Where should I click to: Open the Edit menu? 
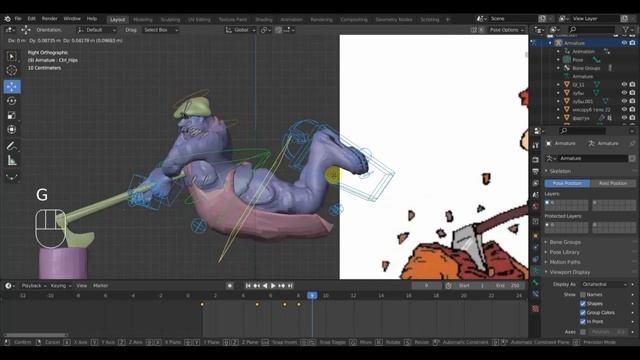tap(31, 19)
